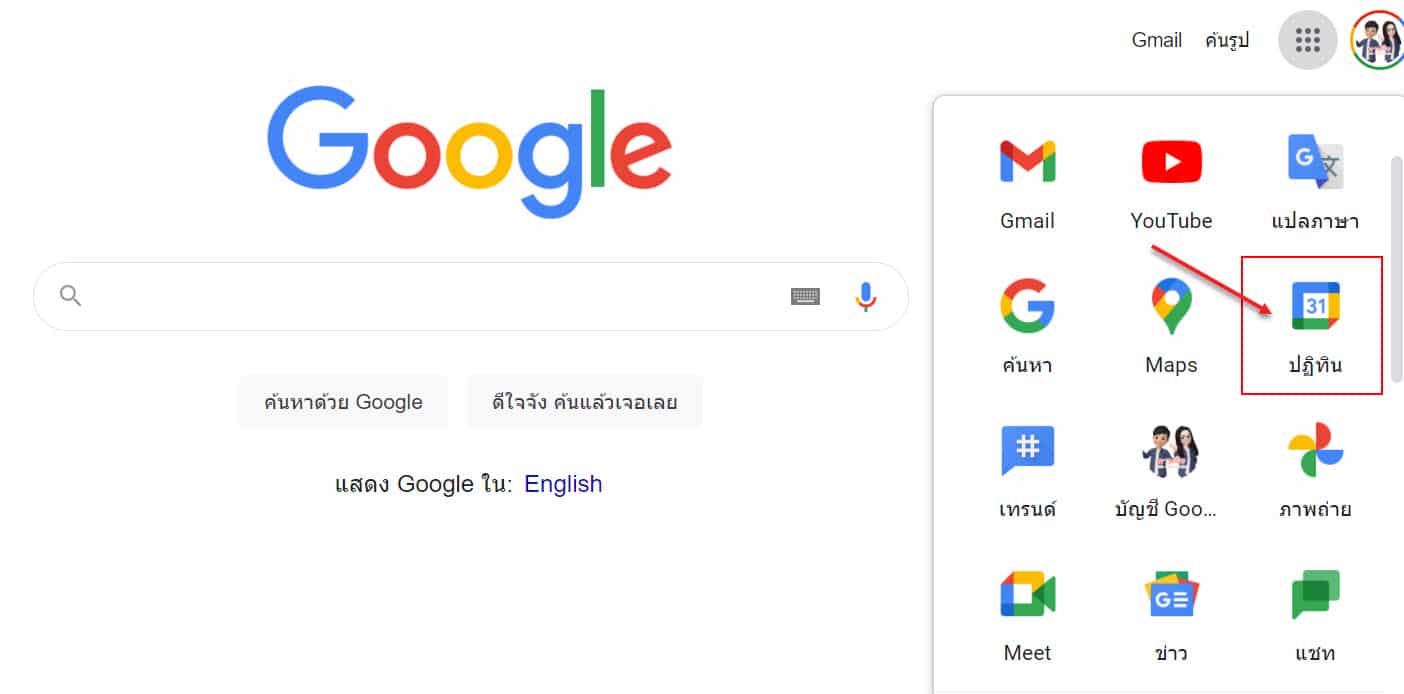Start voice search with the microphone
Image resolution: width=1404 pixels, height=694 pixels.
[x=866, y=296]
